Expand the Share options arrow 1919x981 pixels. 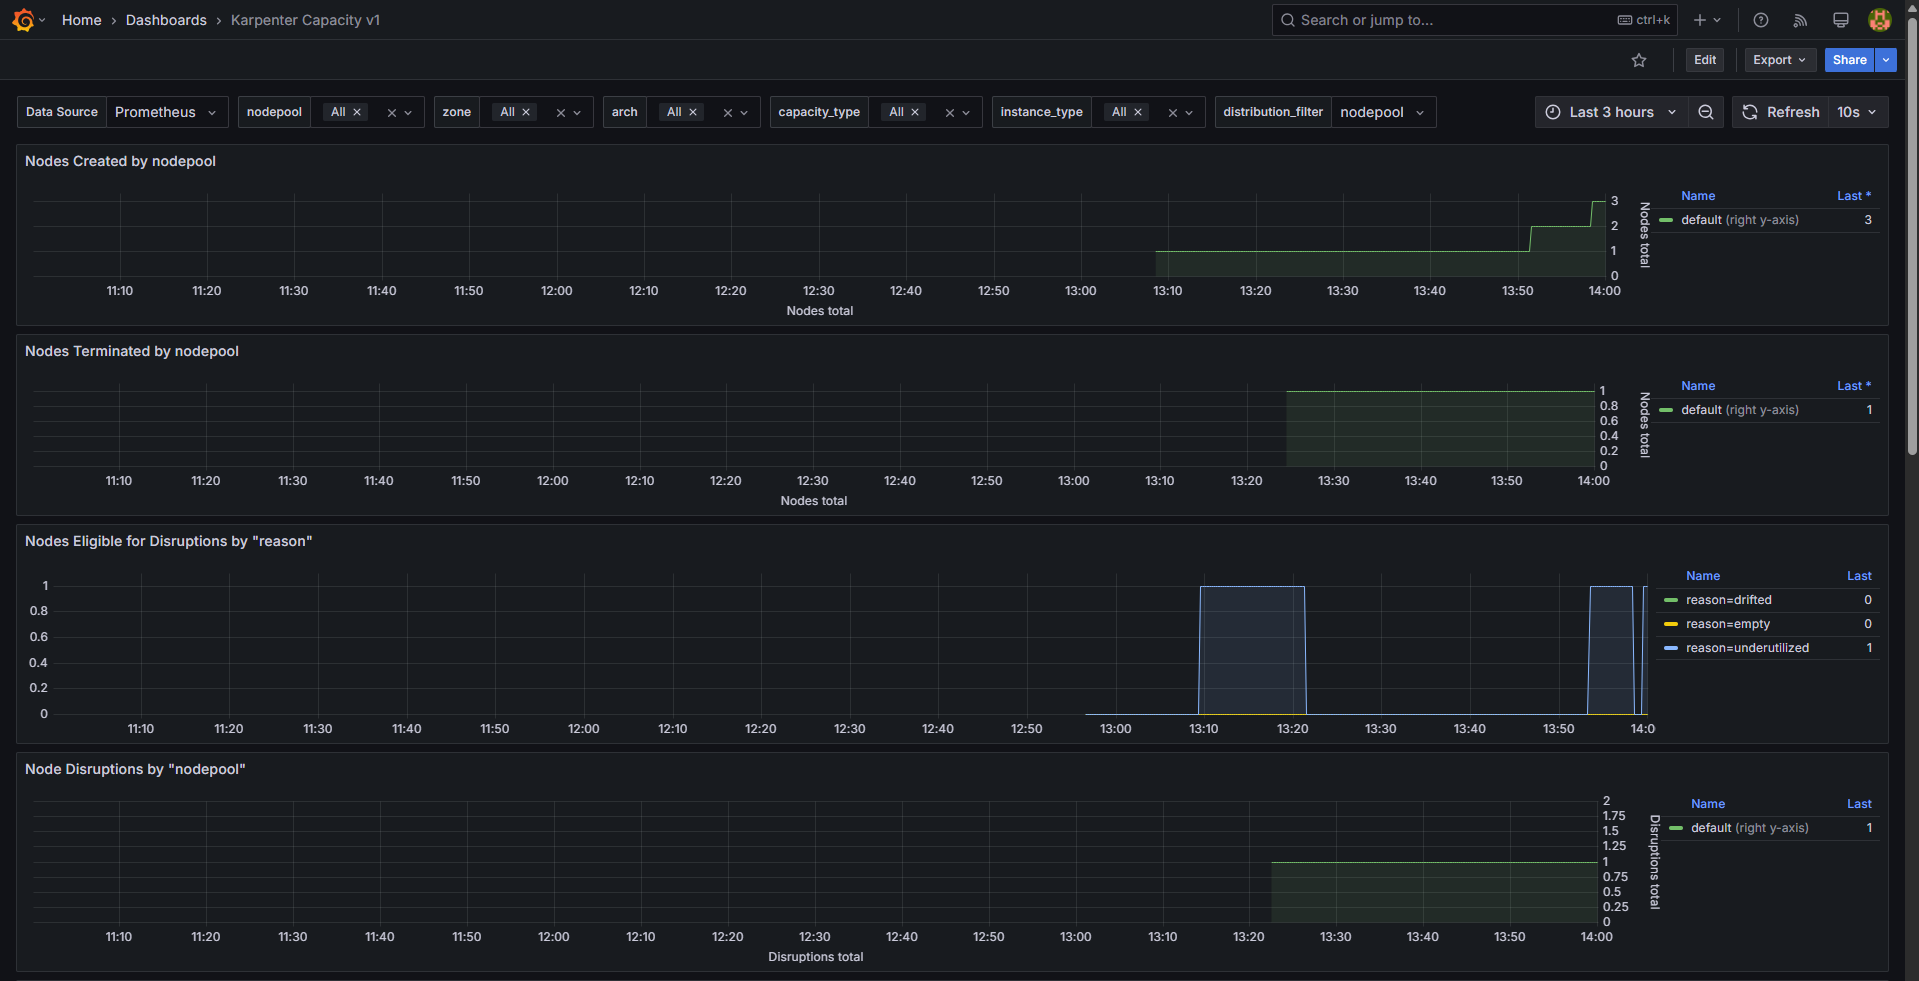1886,60
